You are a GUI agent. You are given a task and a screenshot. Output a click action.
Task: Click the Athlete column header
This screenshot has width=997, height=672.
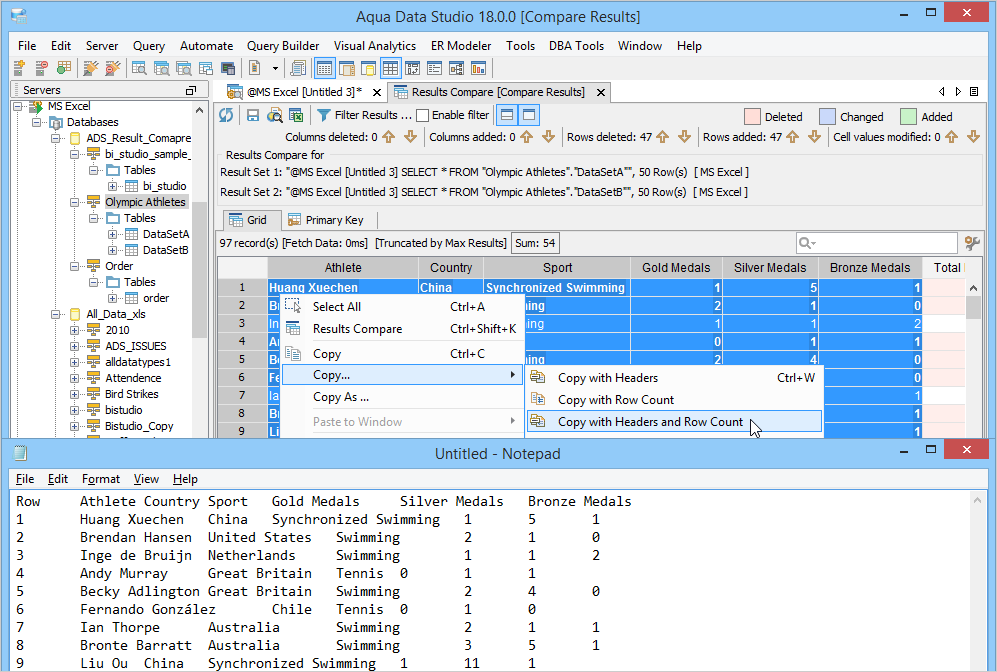[x=343, y=267]
